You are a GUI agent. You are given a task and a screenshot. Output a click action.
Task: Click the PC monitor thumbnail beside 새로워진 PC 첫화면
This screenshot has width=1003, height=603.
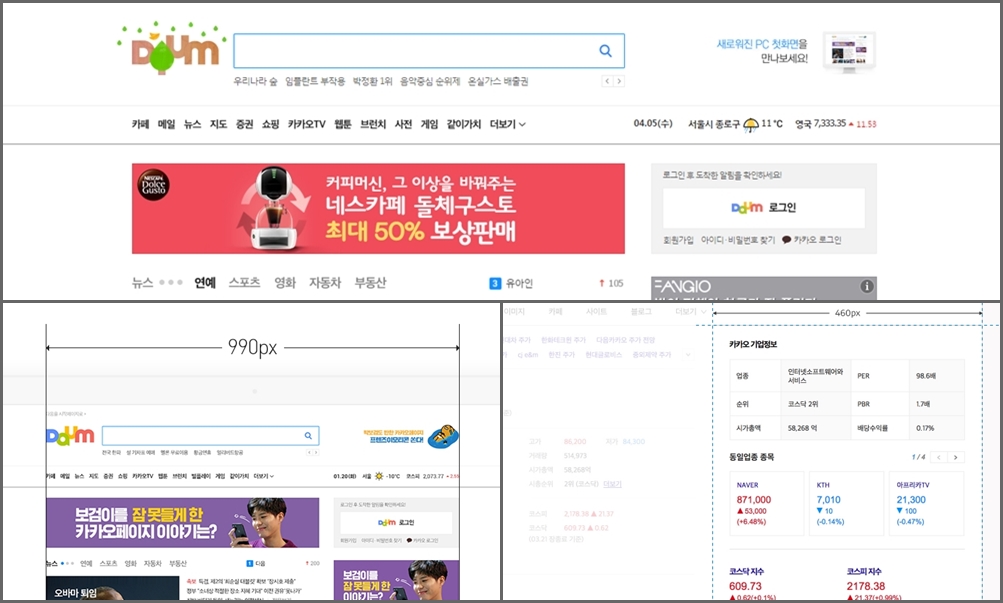(x=849, y=52)
